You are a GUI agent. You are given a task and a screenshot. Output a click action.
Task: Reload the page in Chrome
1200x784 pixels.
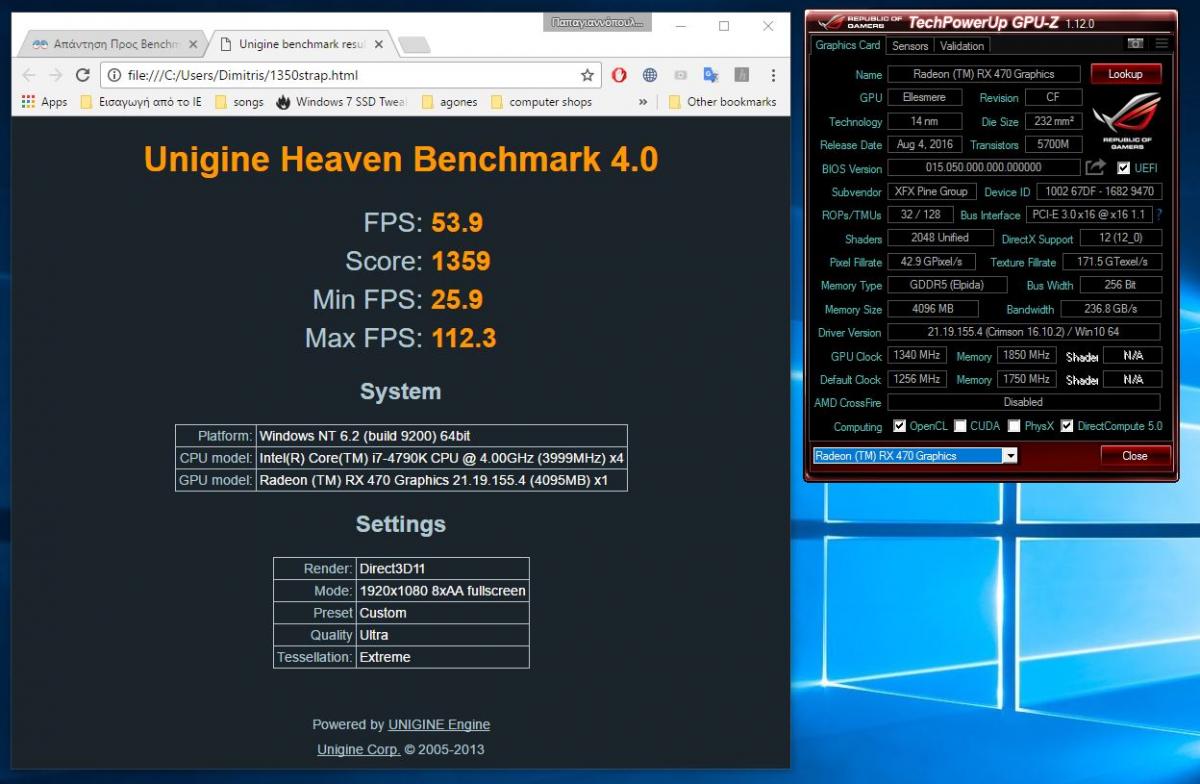tap(83, 75)
